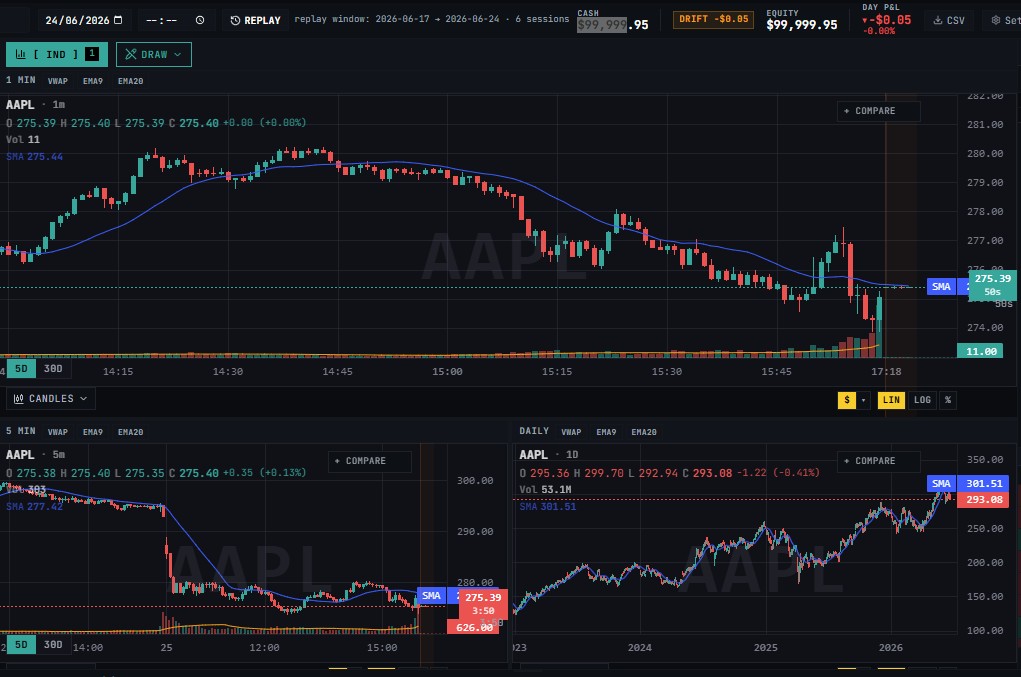The width and height of the screenshot is (1021, 677).
Task: Click the clock icon in the time field
Action: coord(200,20)
